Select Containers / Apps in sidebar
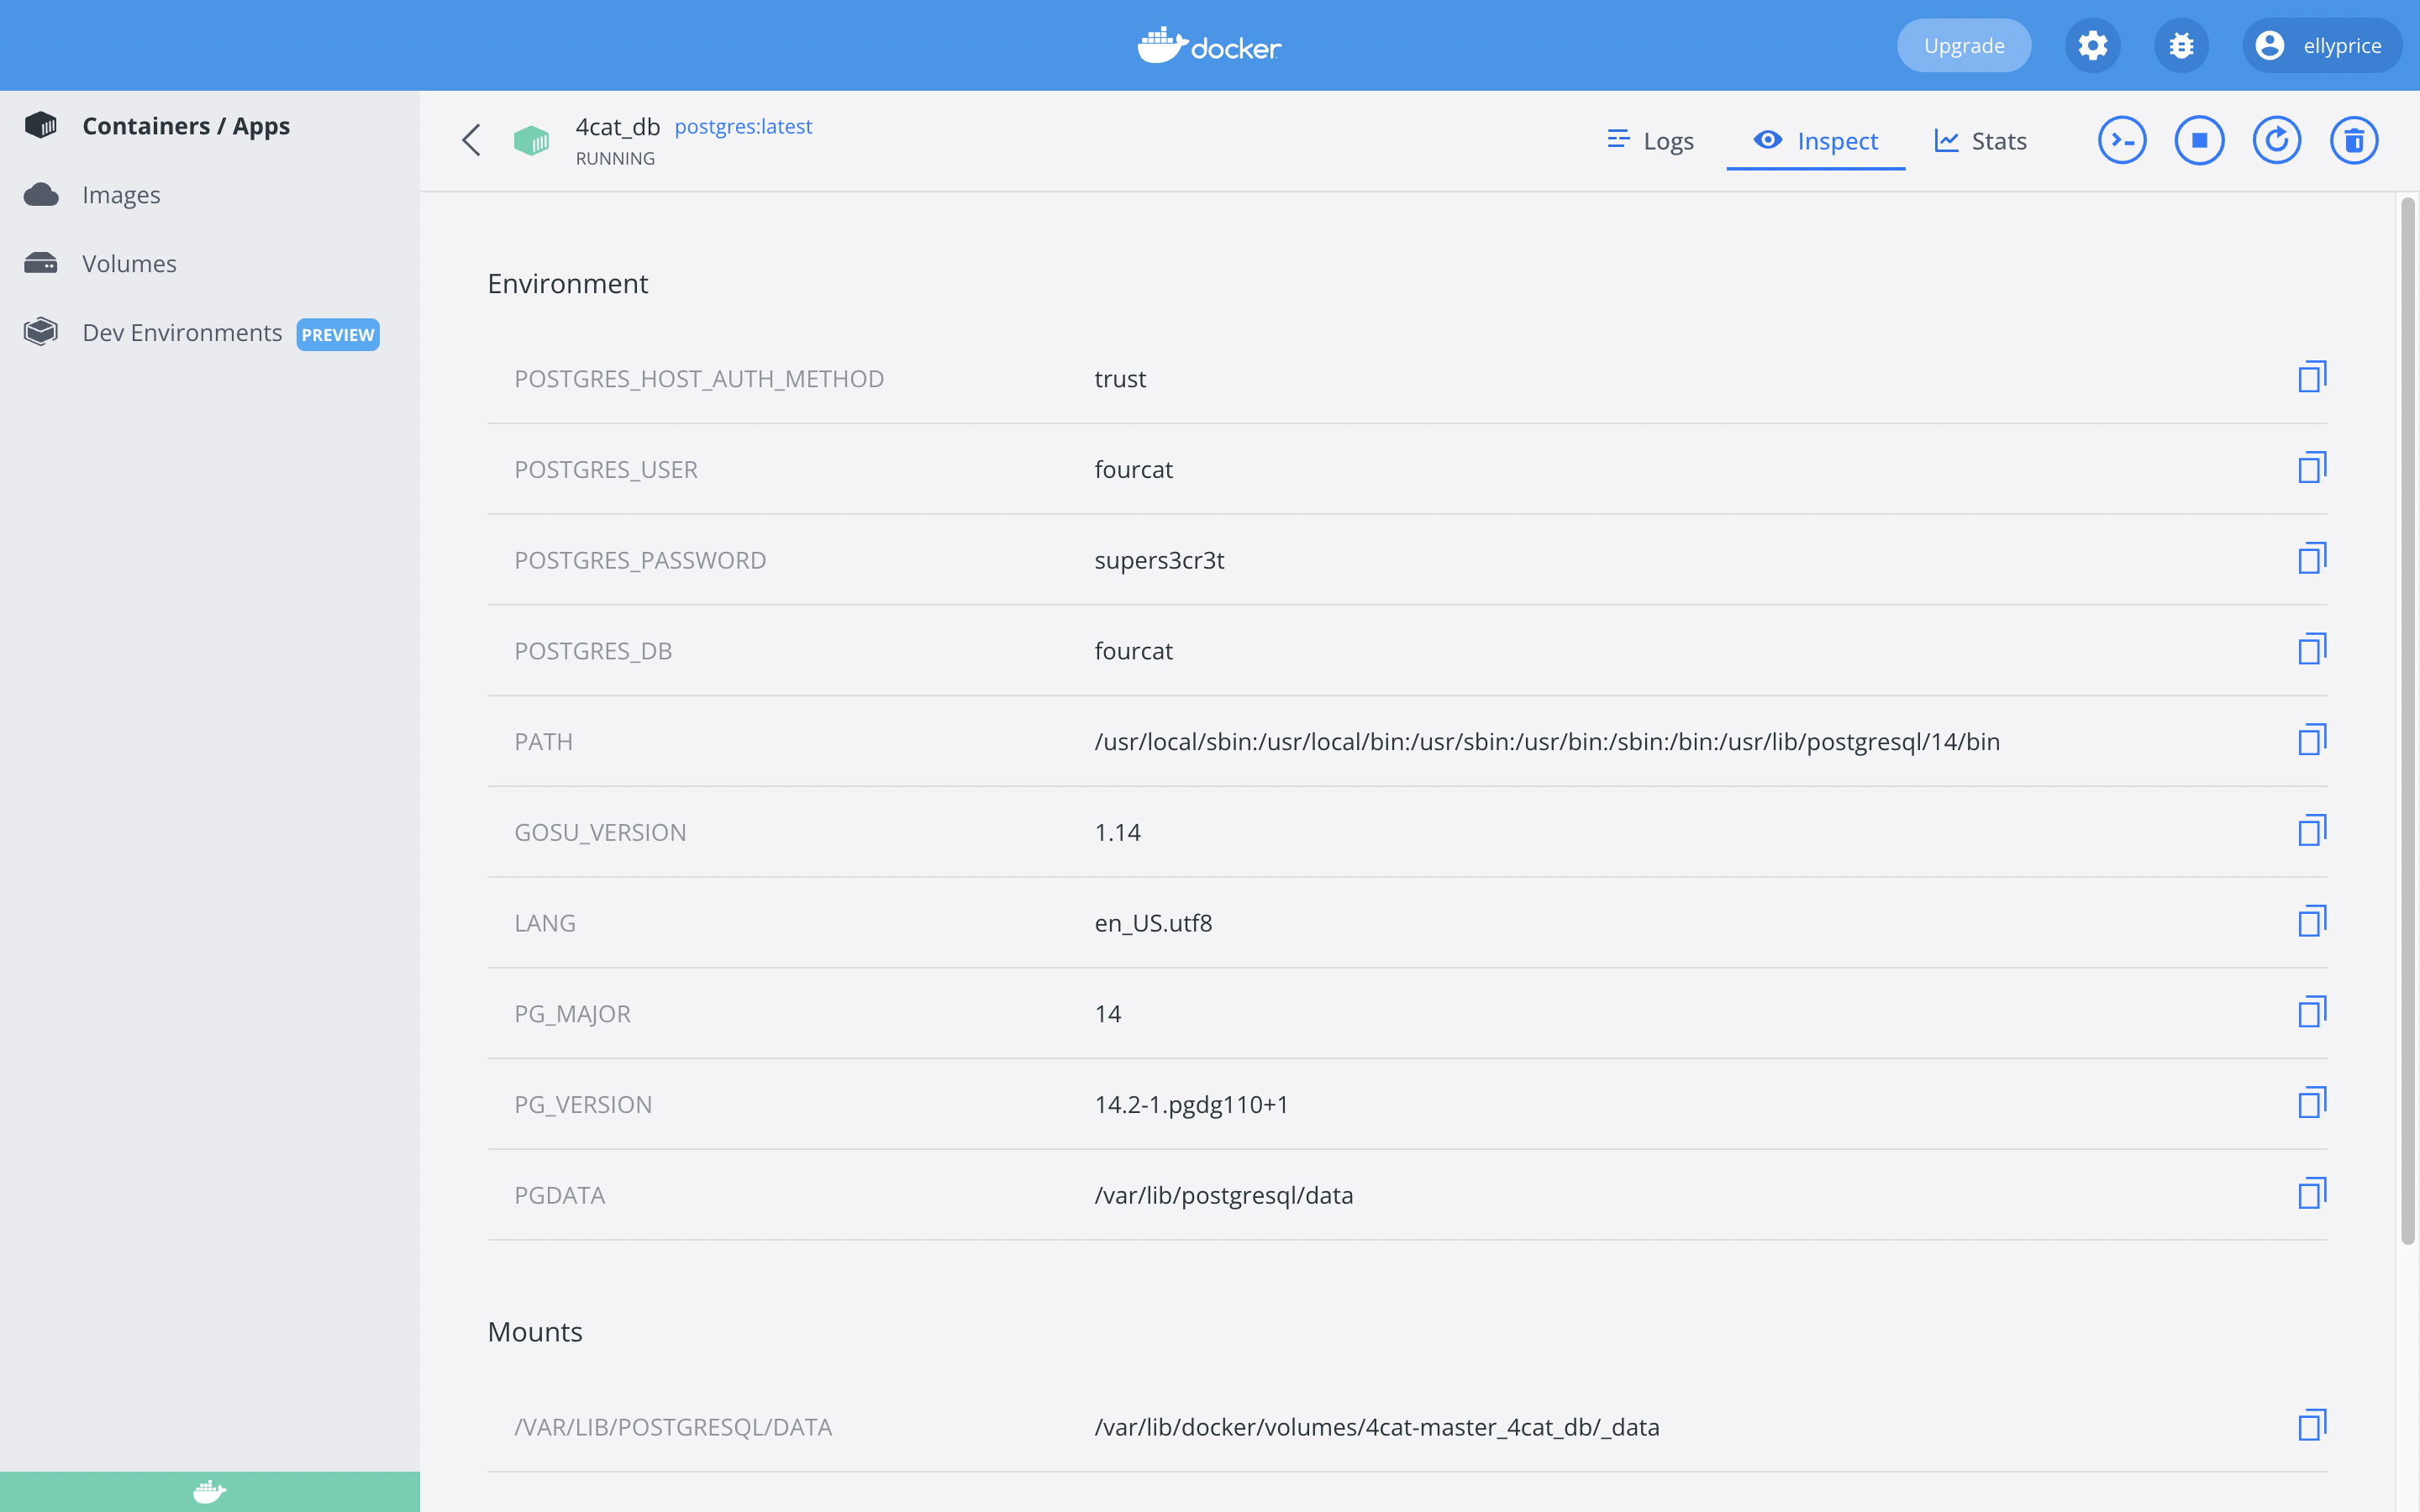The width and height of the screenshot is (2420, 1512). click(186, 125)
